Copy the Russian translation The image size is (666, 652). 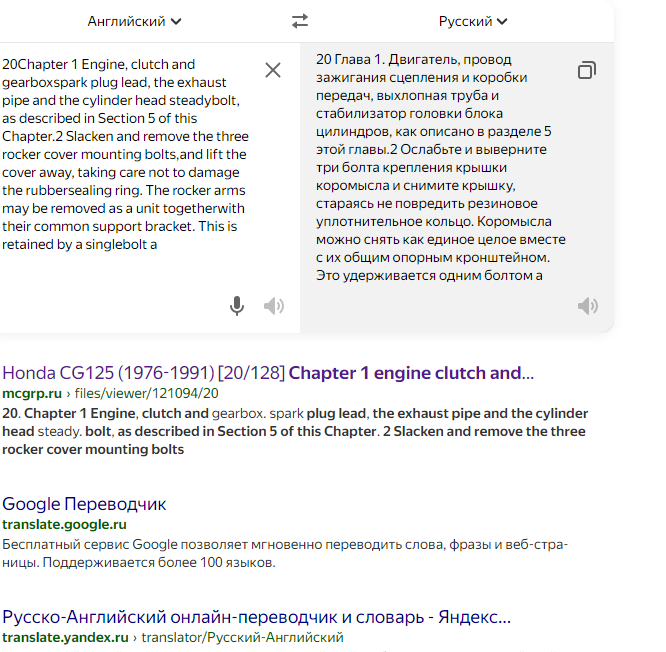coord(587,70)
